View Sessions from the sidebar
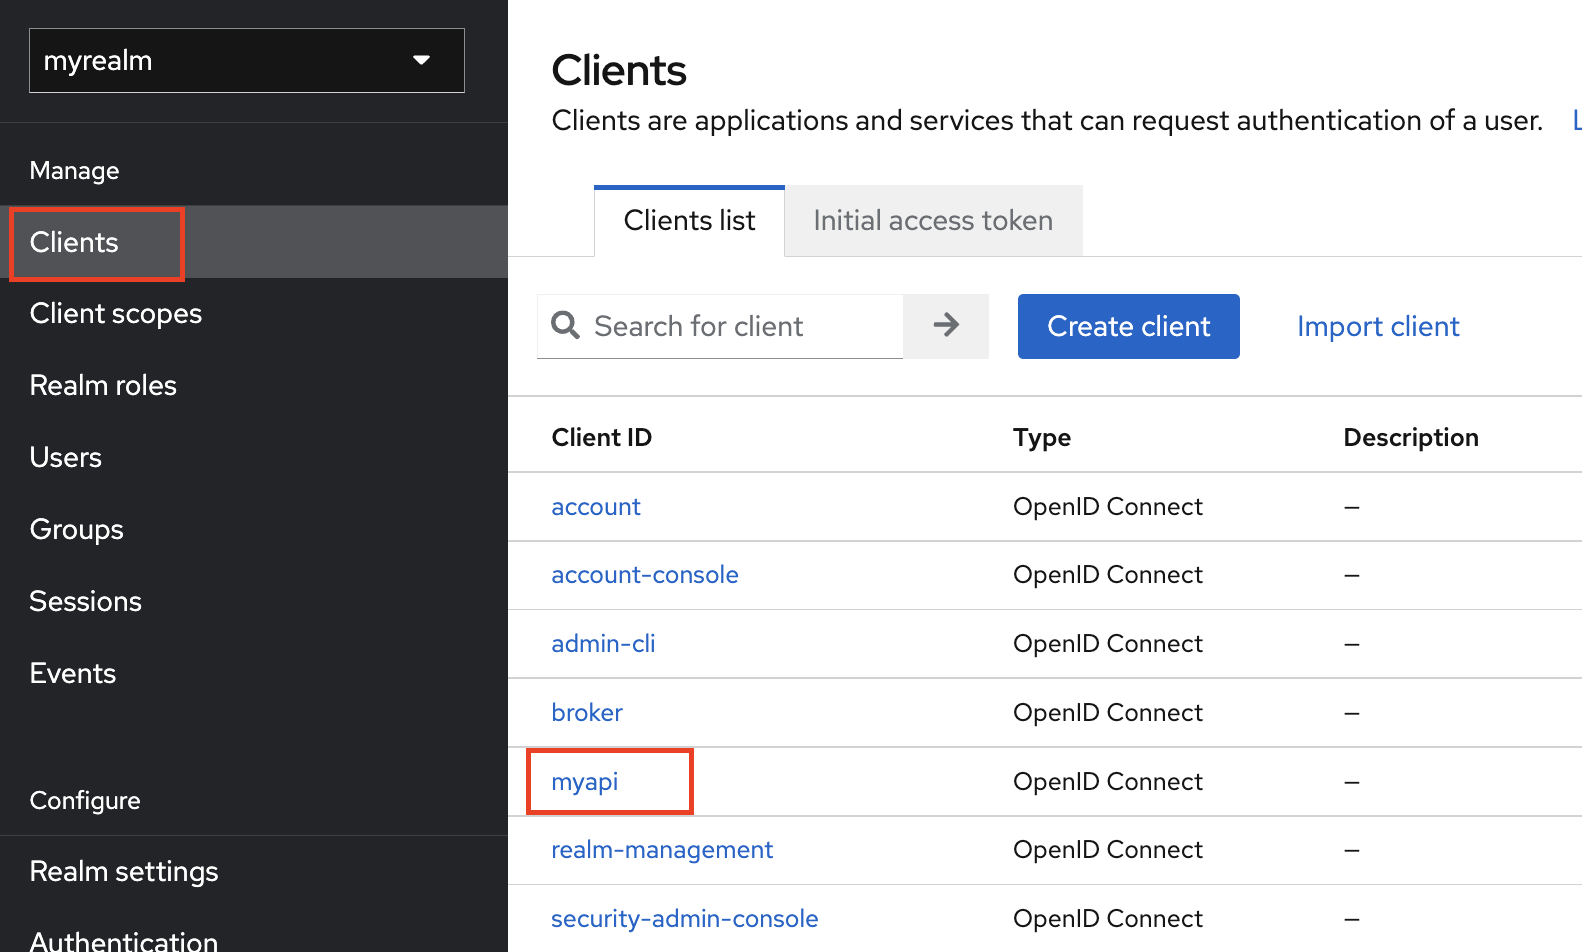 (86, 602)
